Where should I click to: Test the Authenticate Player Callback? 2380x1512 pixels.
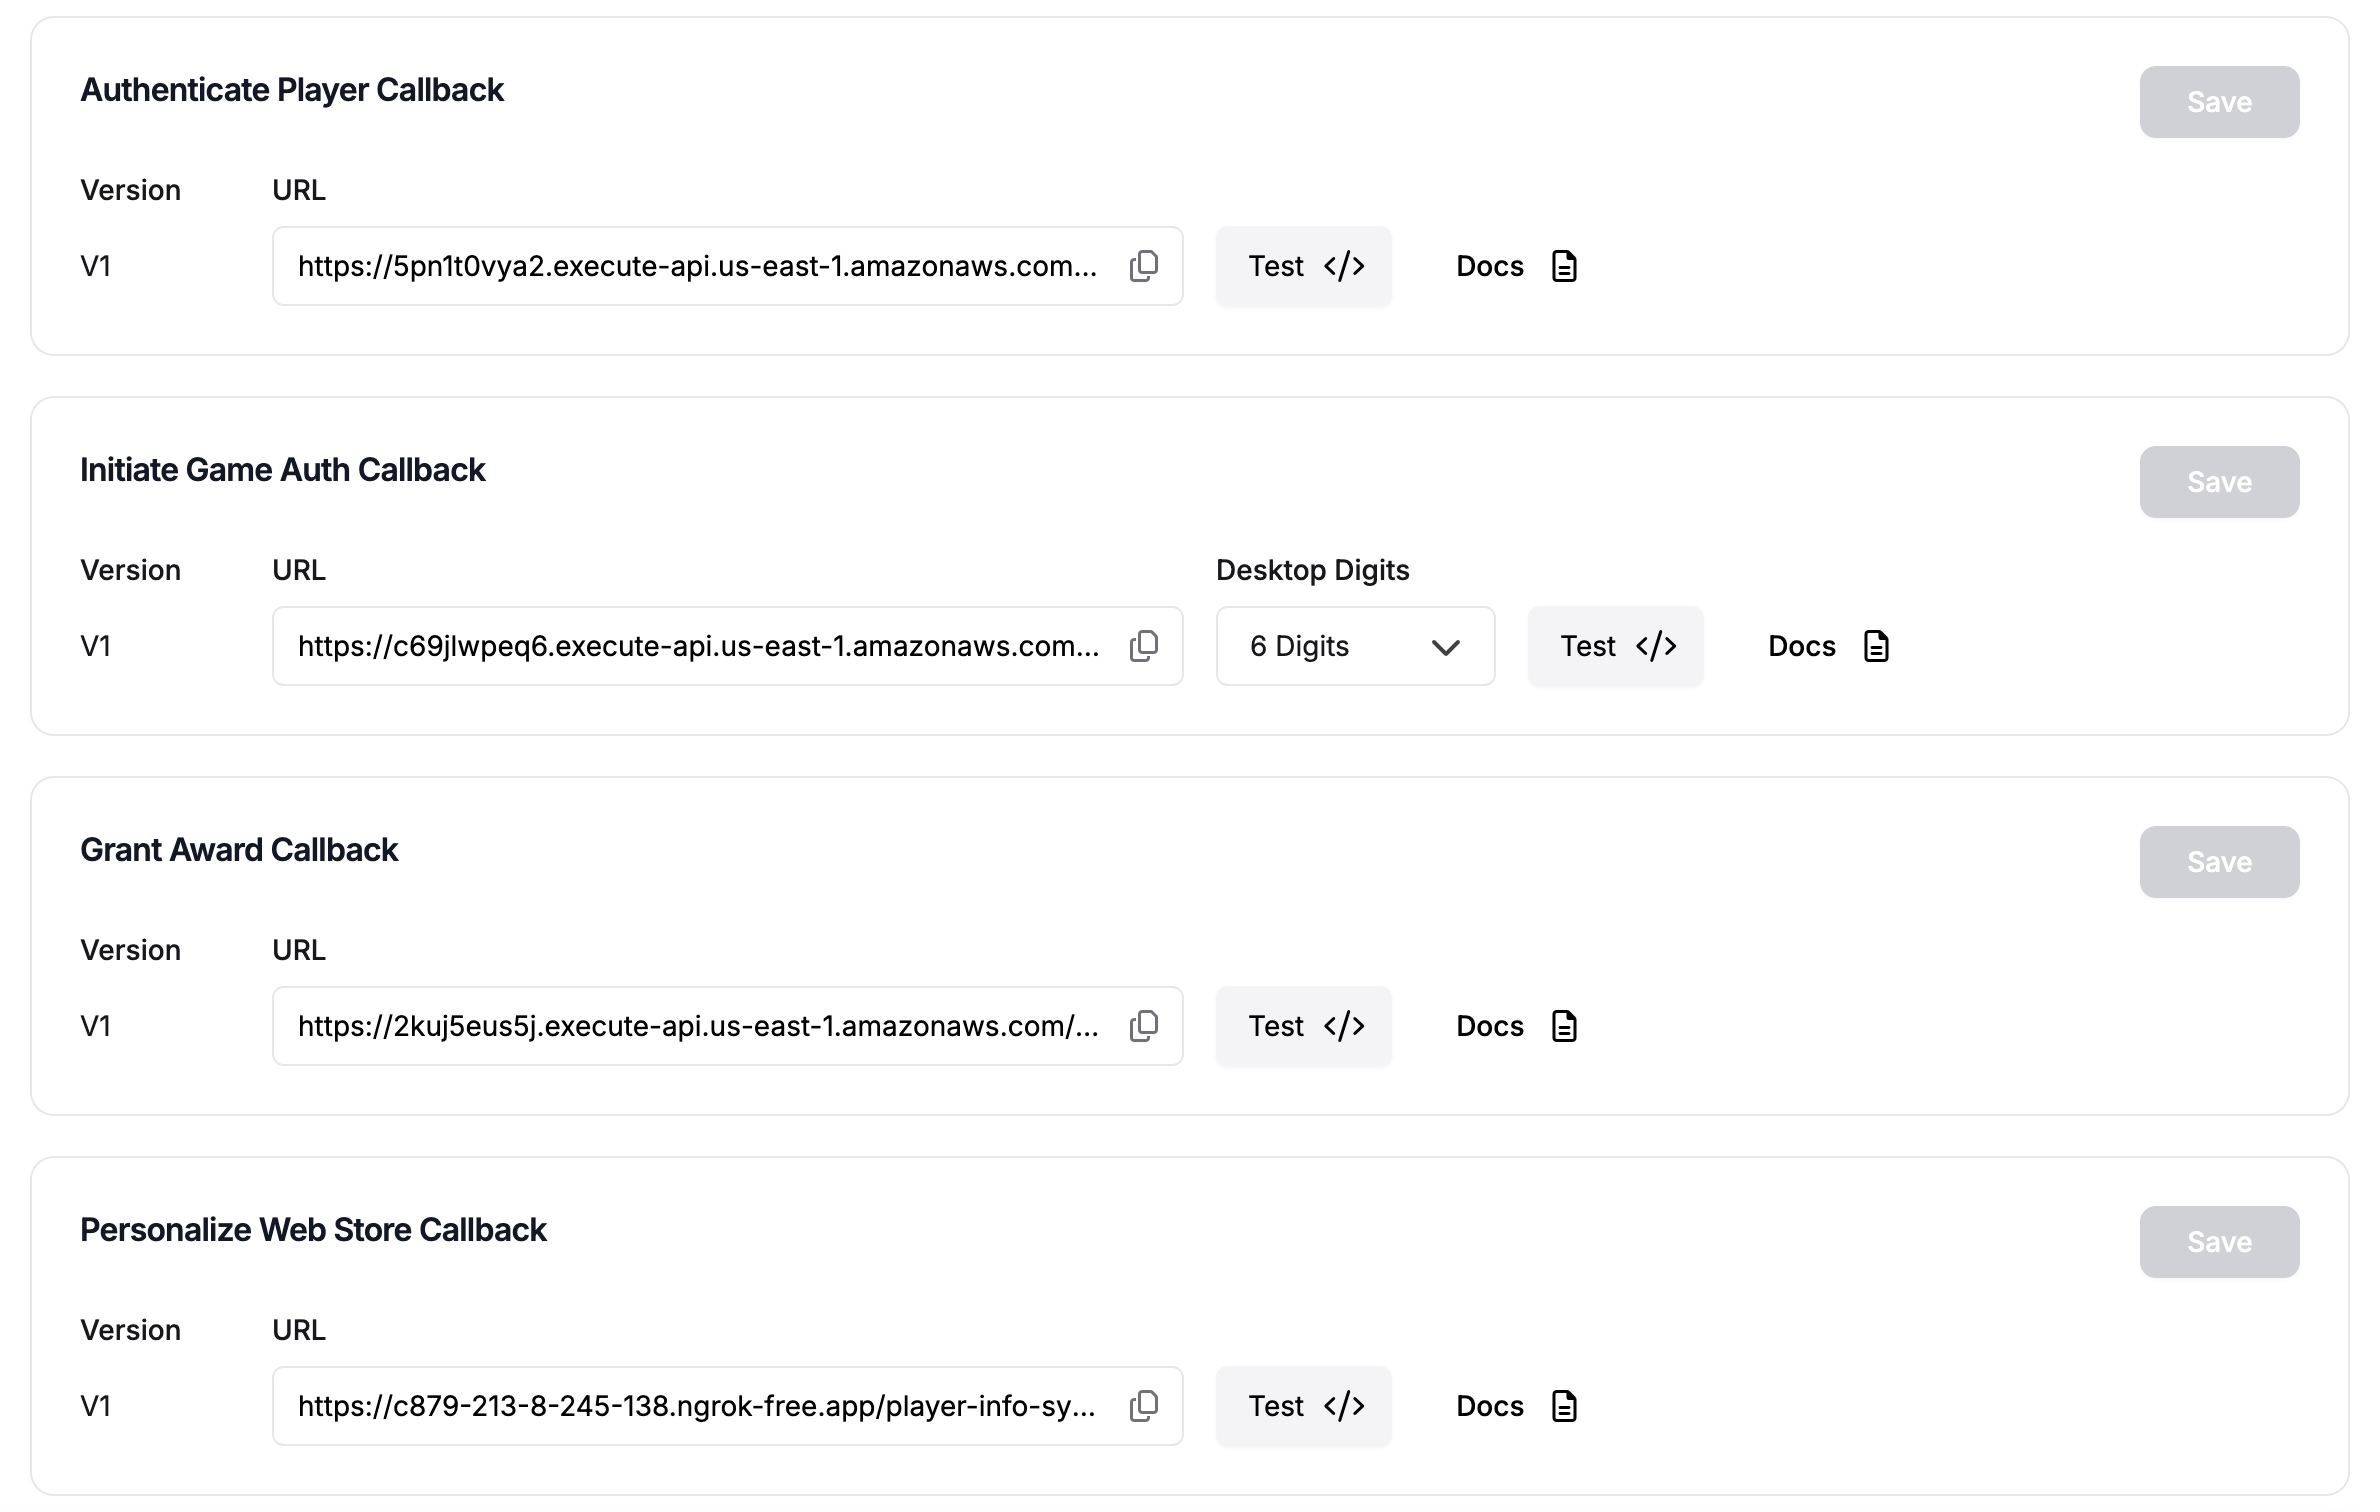point(1304,266)
